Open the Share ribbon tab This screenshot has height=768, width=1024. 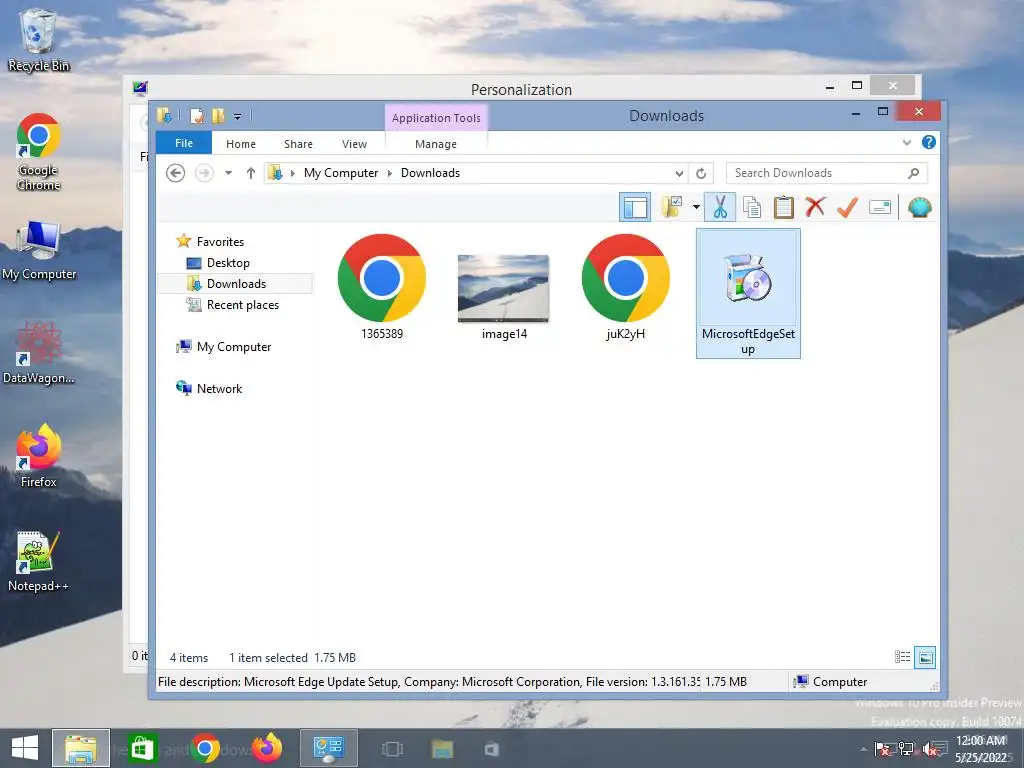(298, 144)
